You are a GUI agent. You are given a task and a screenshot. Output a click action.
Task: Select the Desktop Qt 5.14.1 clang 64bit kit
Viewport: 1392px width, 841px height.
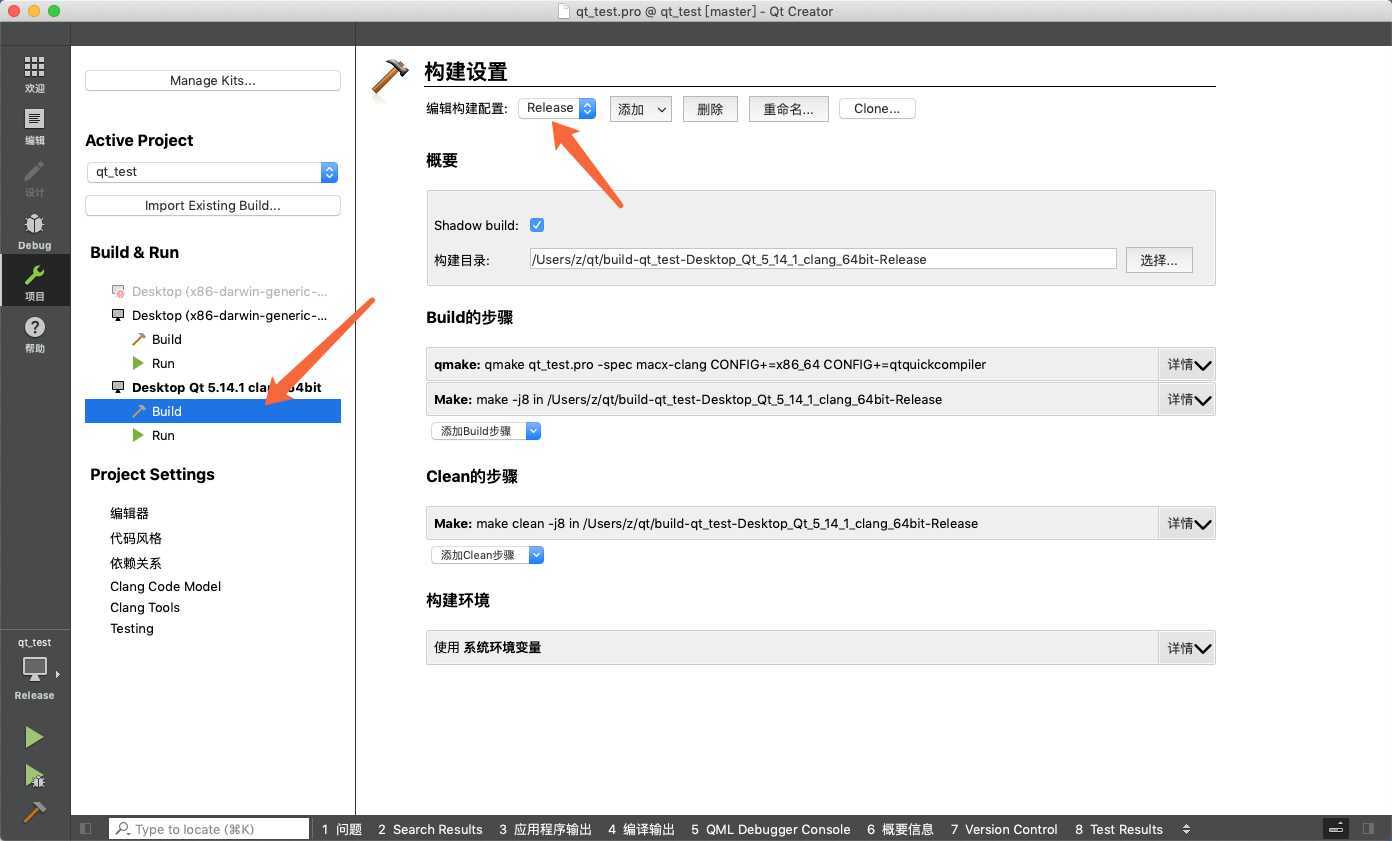tap(226, 387)
